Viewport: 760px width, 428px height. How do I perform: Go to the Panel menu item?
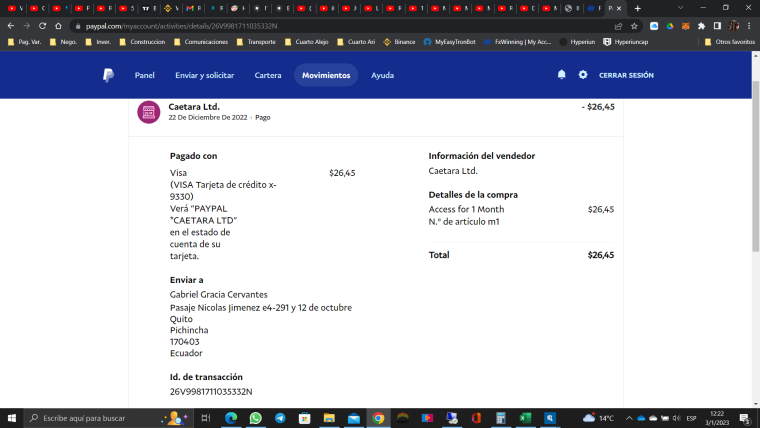[144, 75]
